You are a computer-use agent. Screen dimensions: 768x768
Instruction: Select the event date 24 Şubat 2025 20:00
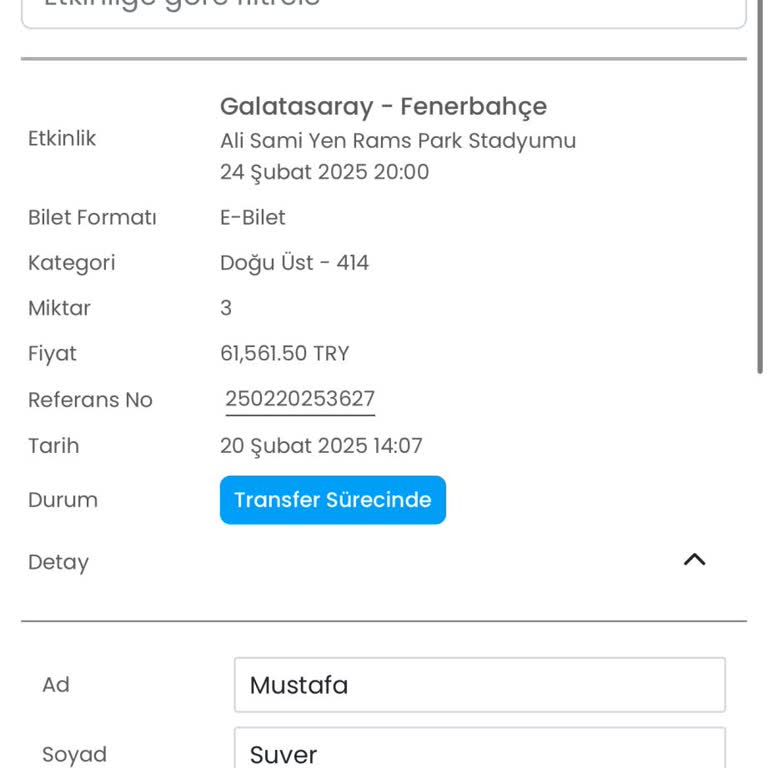(324, 172)
